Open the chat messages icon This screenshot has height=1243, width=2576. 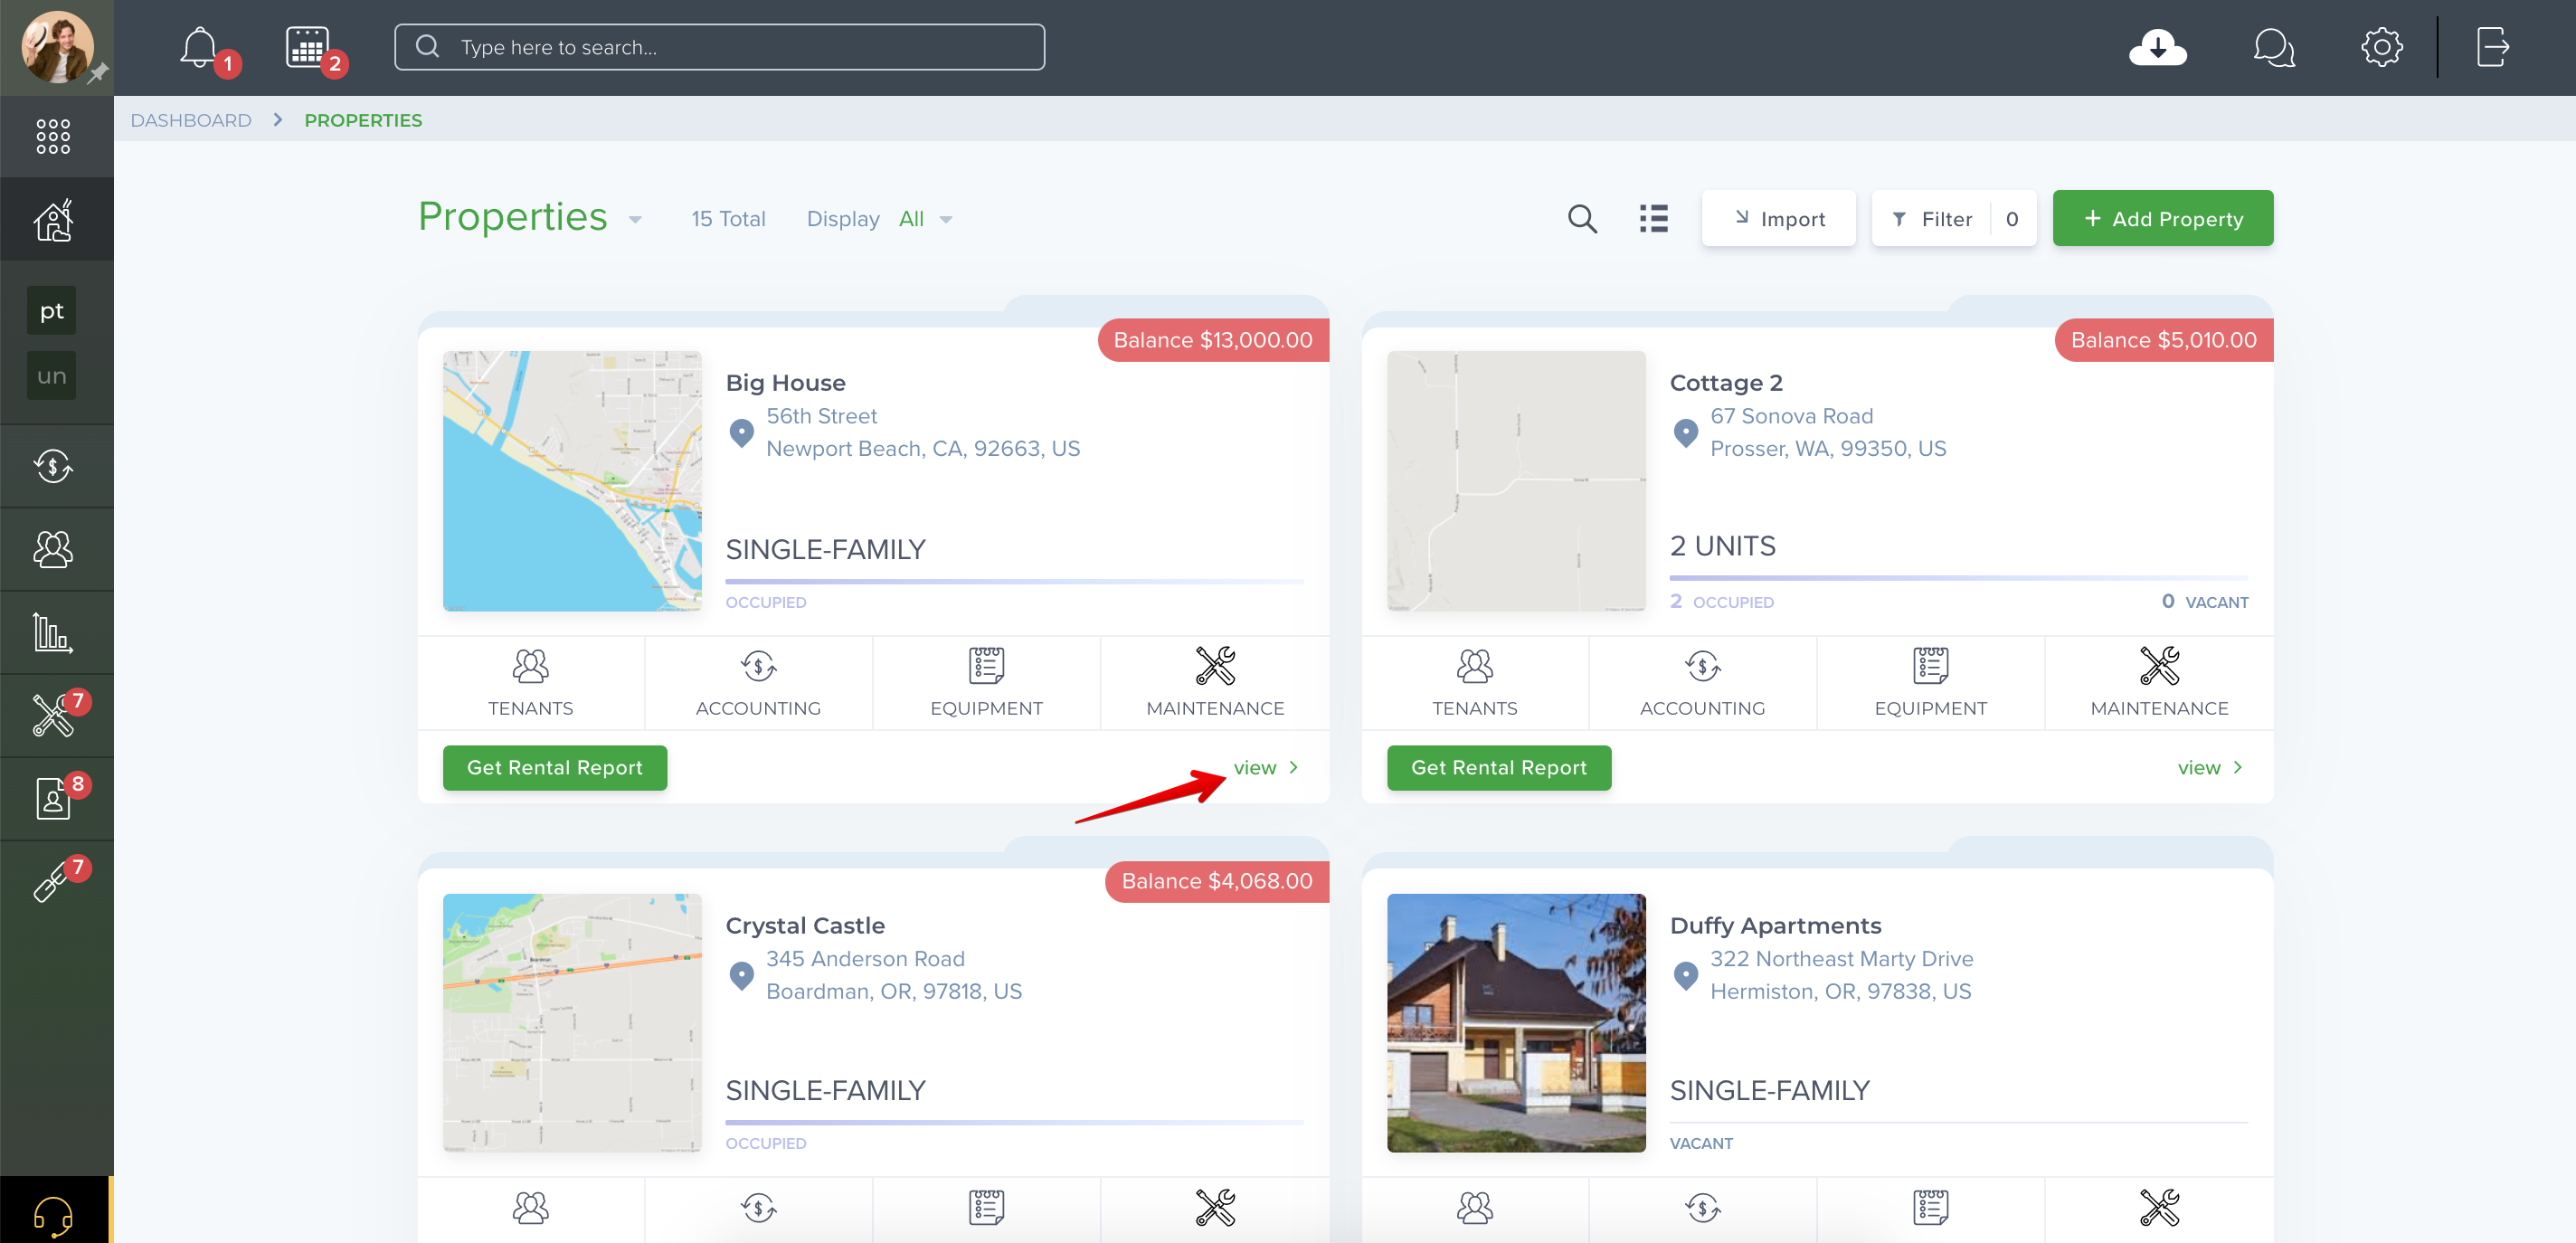tap(2274, 48)
